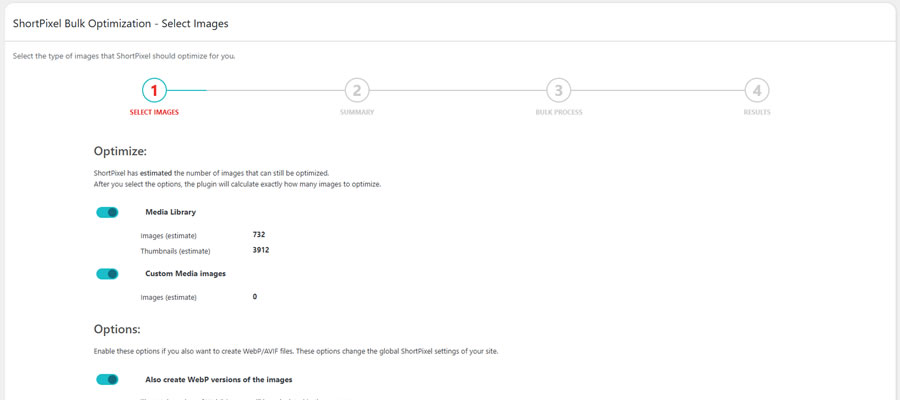The height and width of the screenshot is (400, 900).
Task: Open the Select Images step label
Action: [154, 112]
